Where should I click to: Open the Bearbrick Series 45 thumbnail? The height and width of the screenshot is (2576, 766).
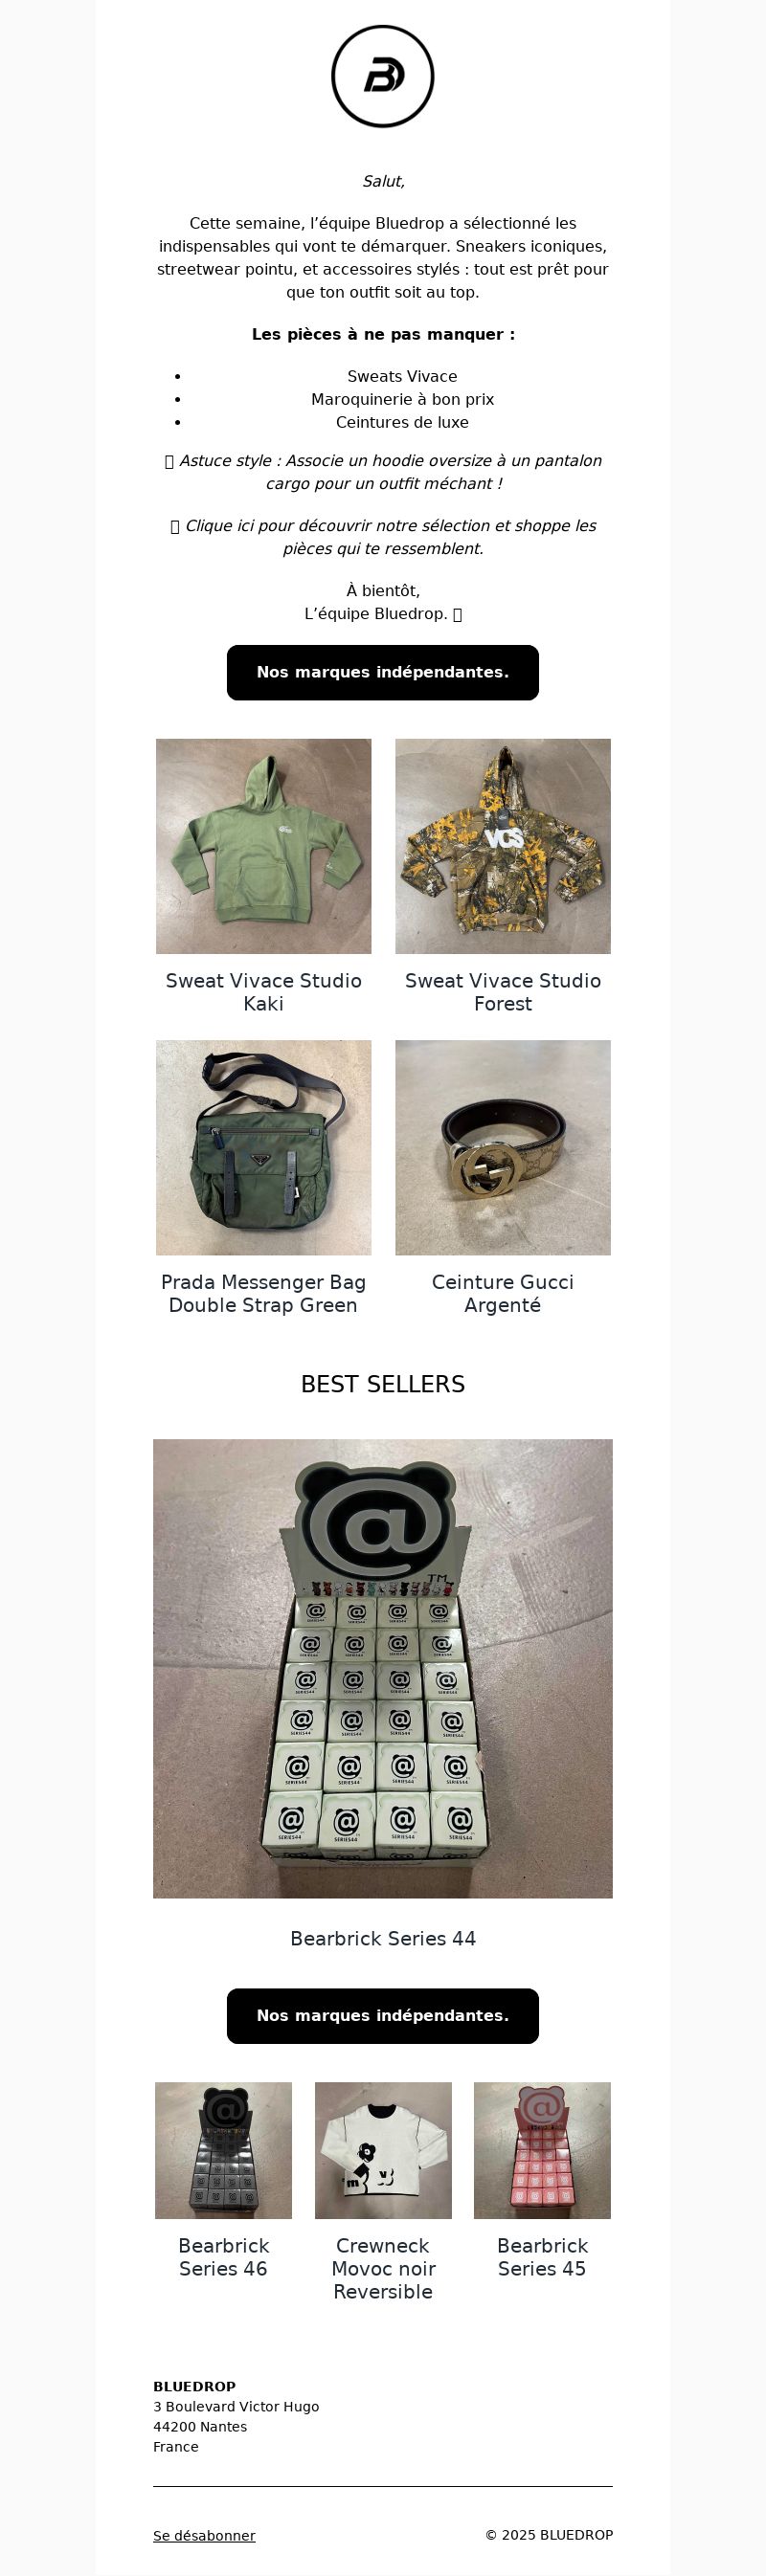(x=542, y=2150)
